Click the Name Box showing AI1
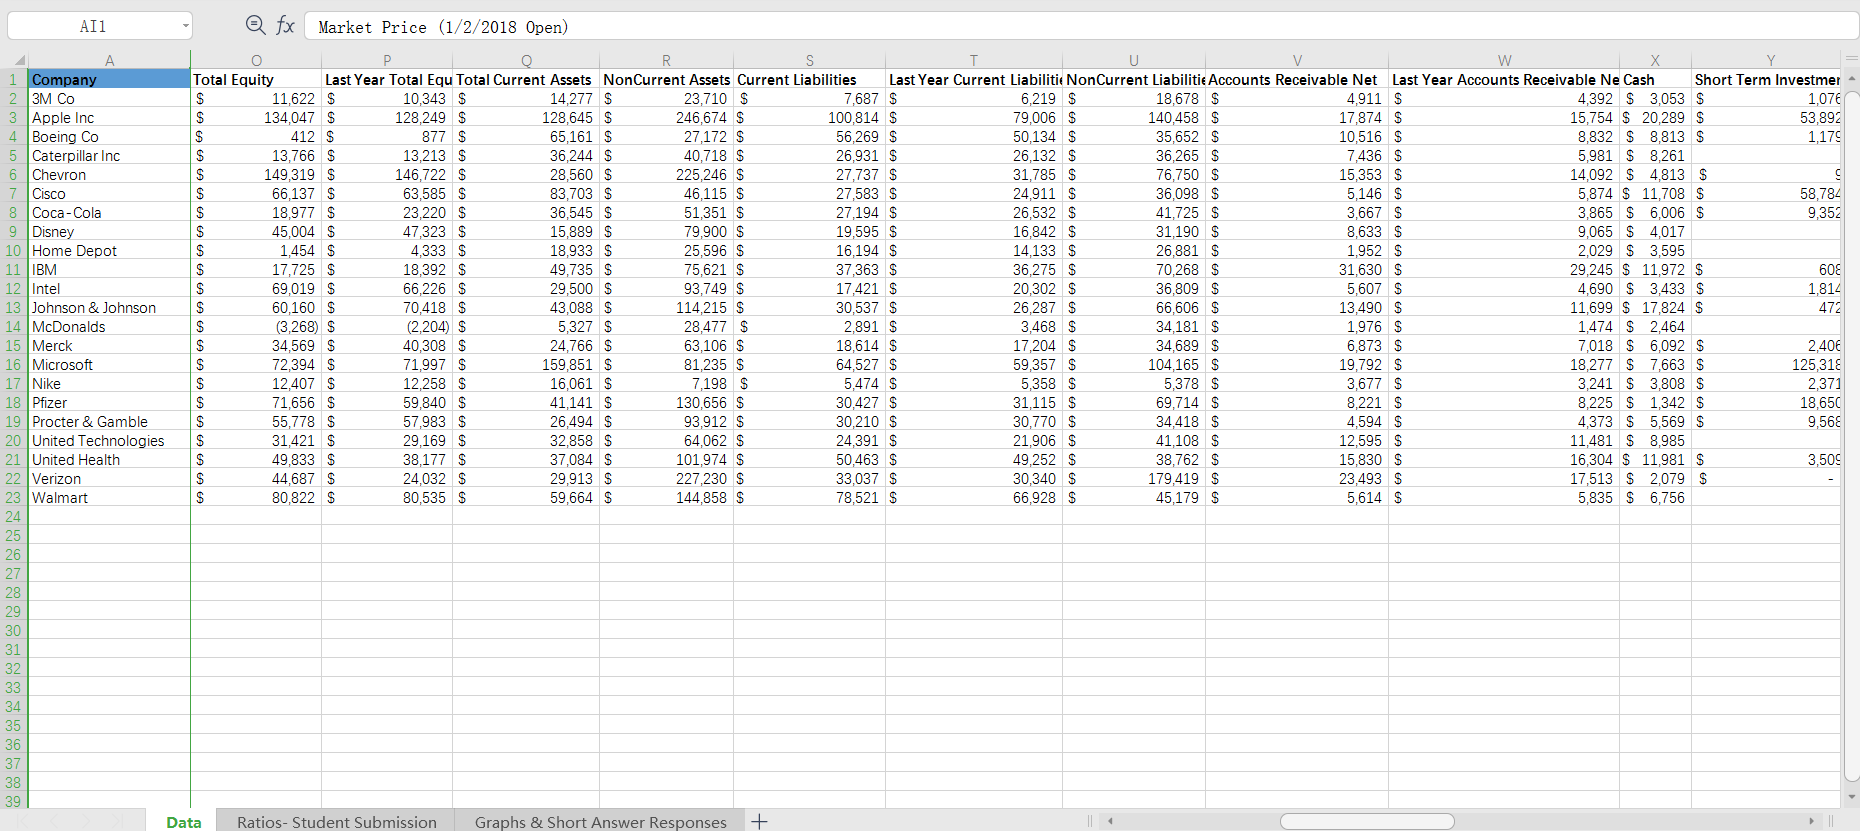Screen dimensions: 1860x831 93,26
